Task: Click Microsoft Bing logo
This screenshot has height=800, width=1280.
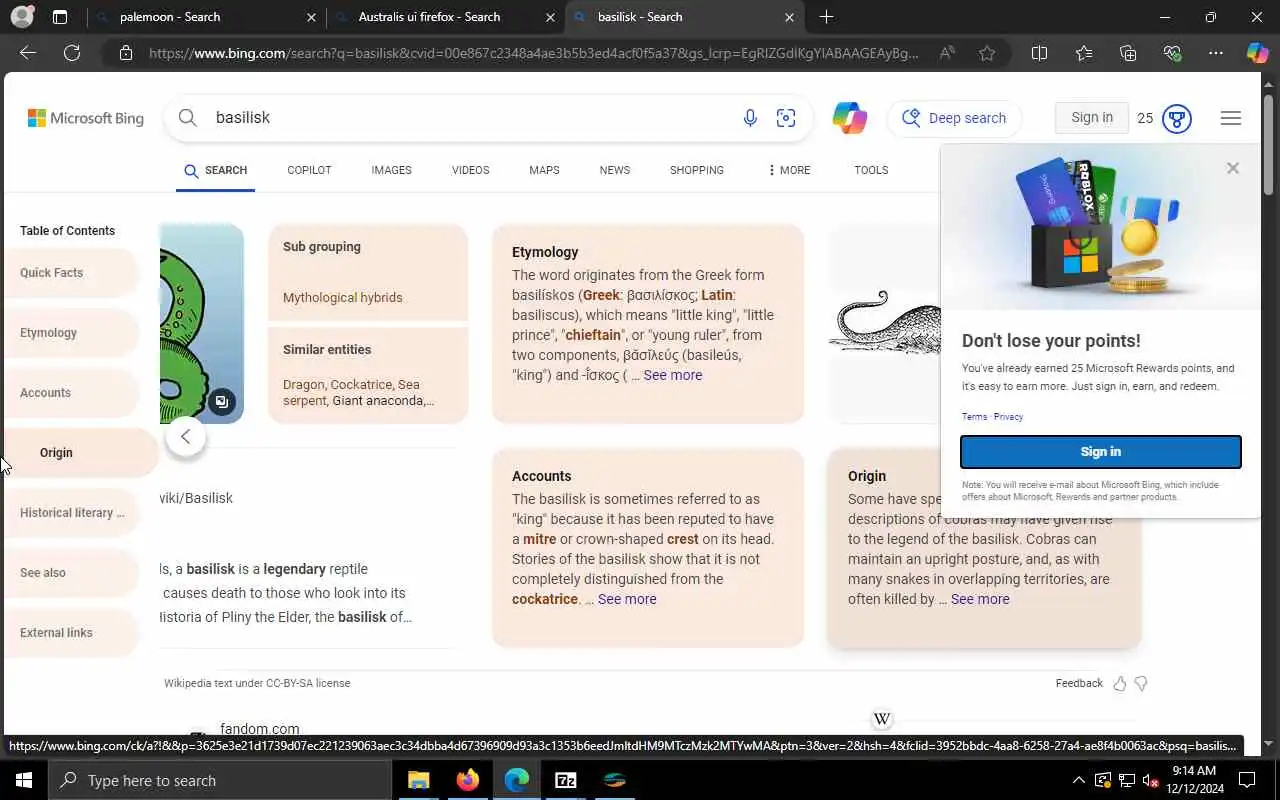Action: (85, 118)
